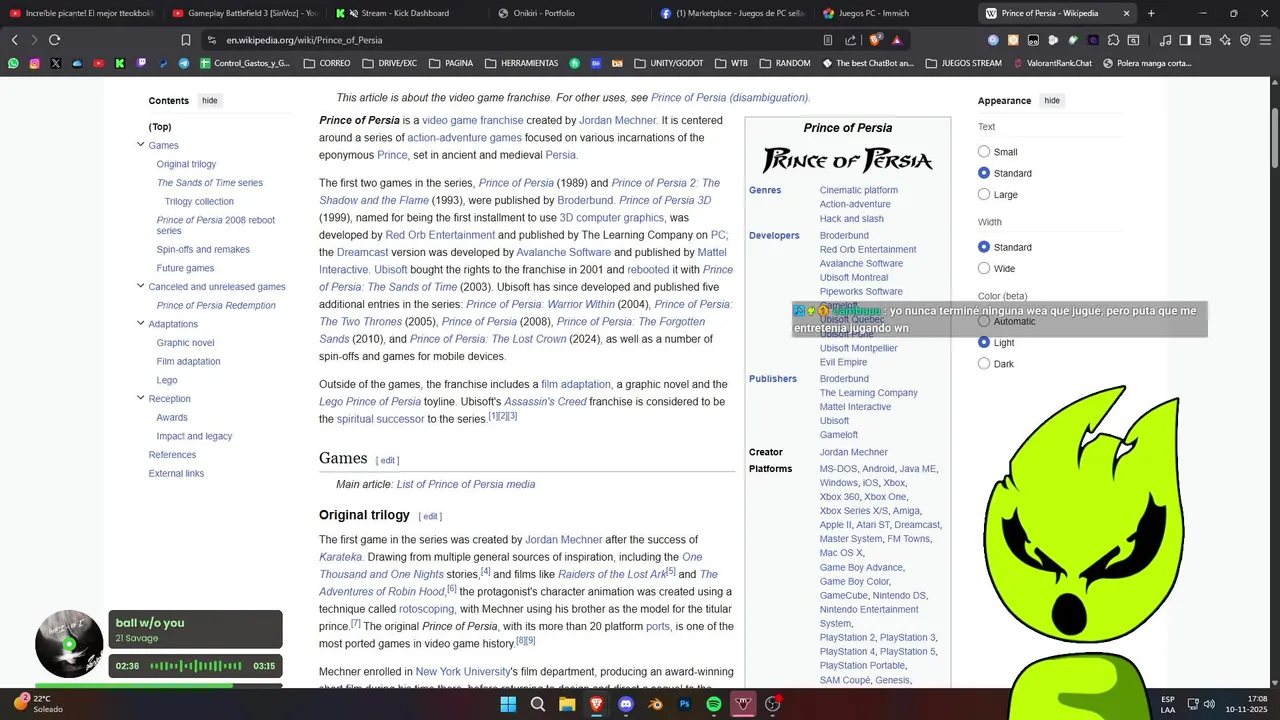This screenshot has height=720, width=1280.
Task: Select Dark color theme
Action: (984, 364)
